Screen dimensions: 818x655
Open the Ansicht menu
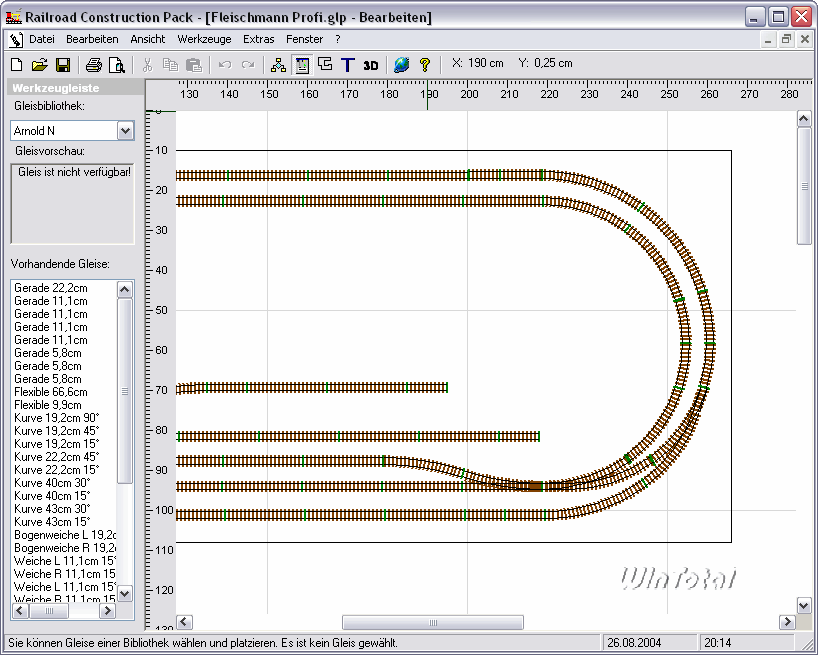(x=148, y=39)
